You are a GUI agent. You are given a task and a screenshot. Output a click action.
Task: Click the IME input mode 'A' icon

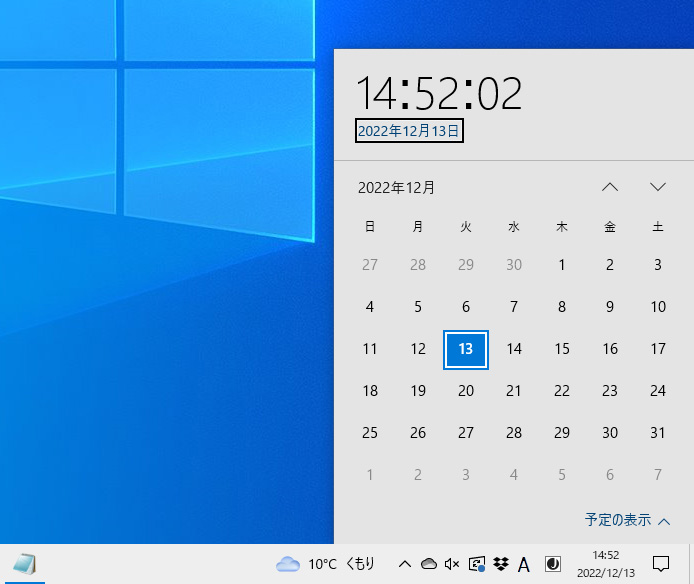pos(524,564)
